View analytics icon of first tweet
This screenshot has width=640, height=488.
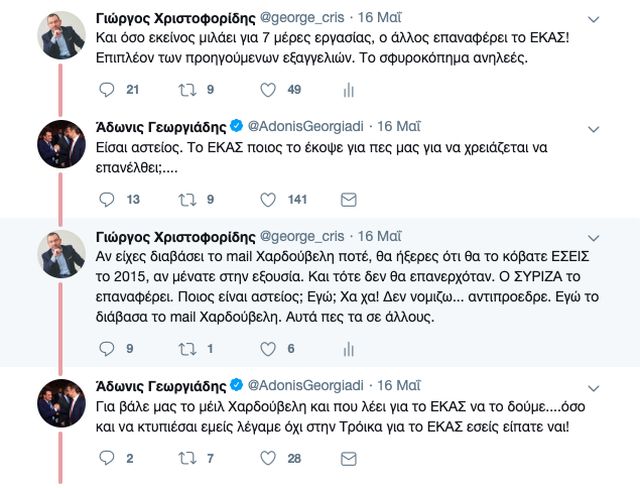348,90
